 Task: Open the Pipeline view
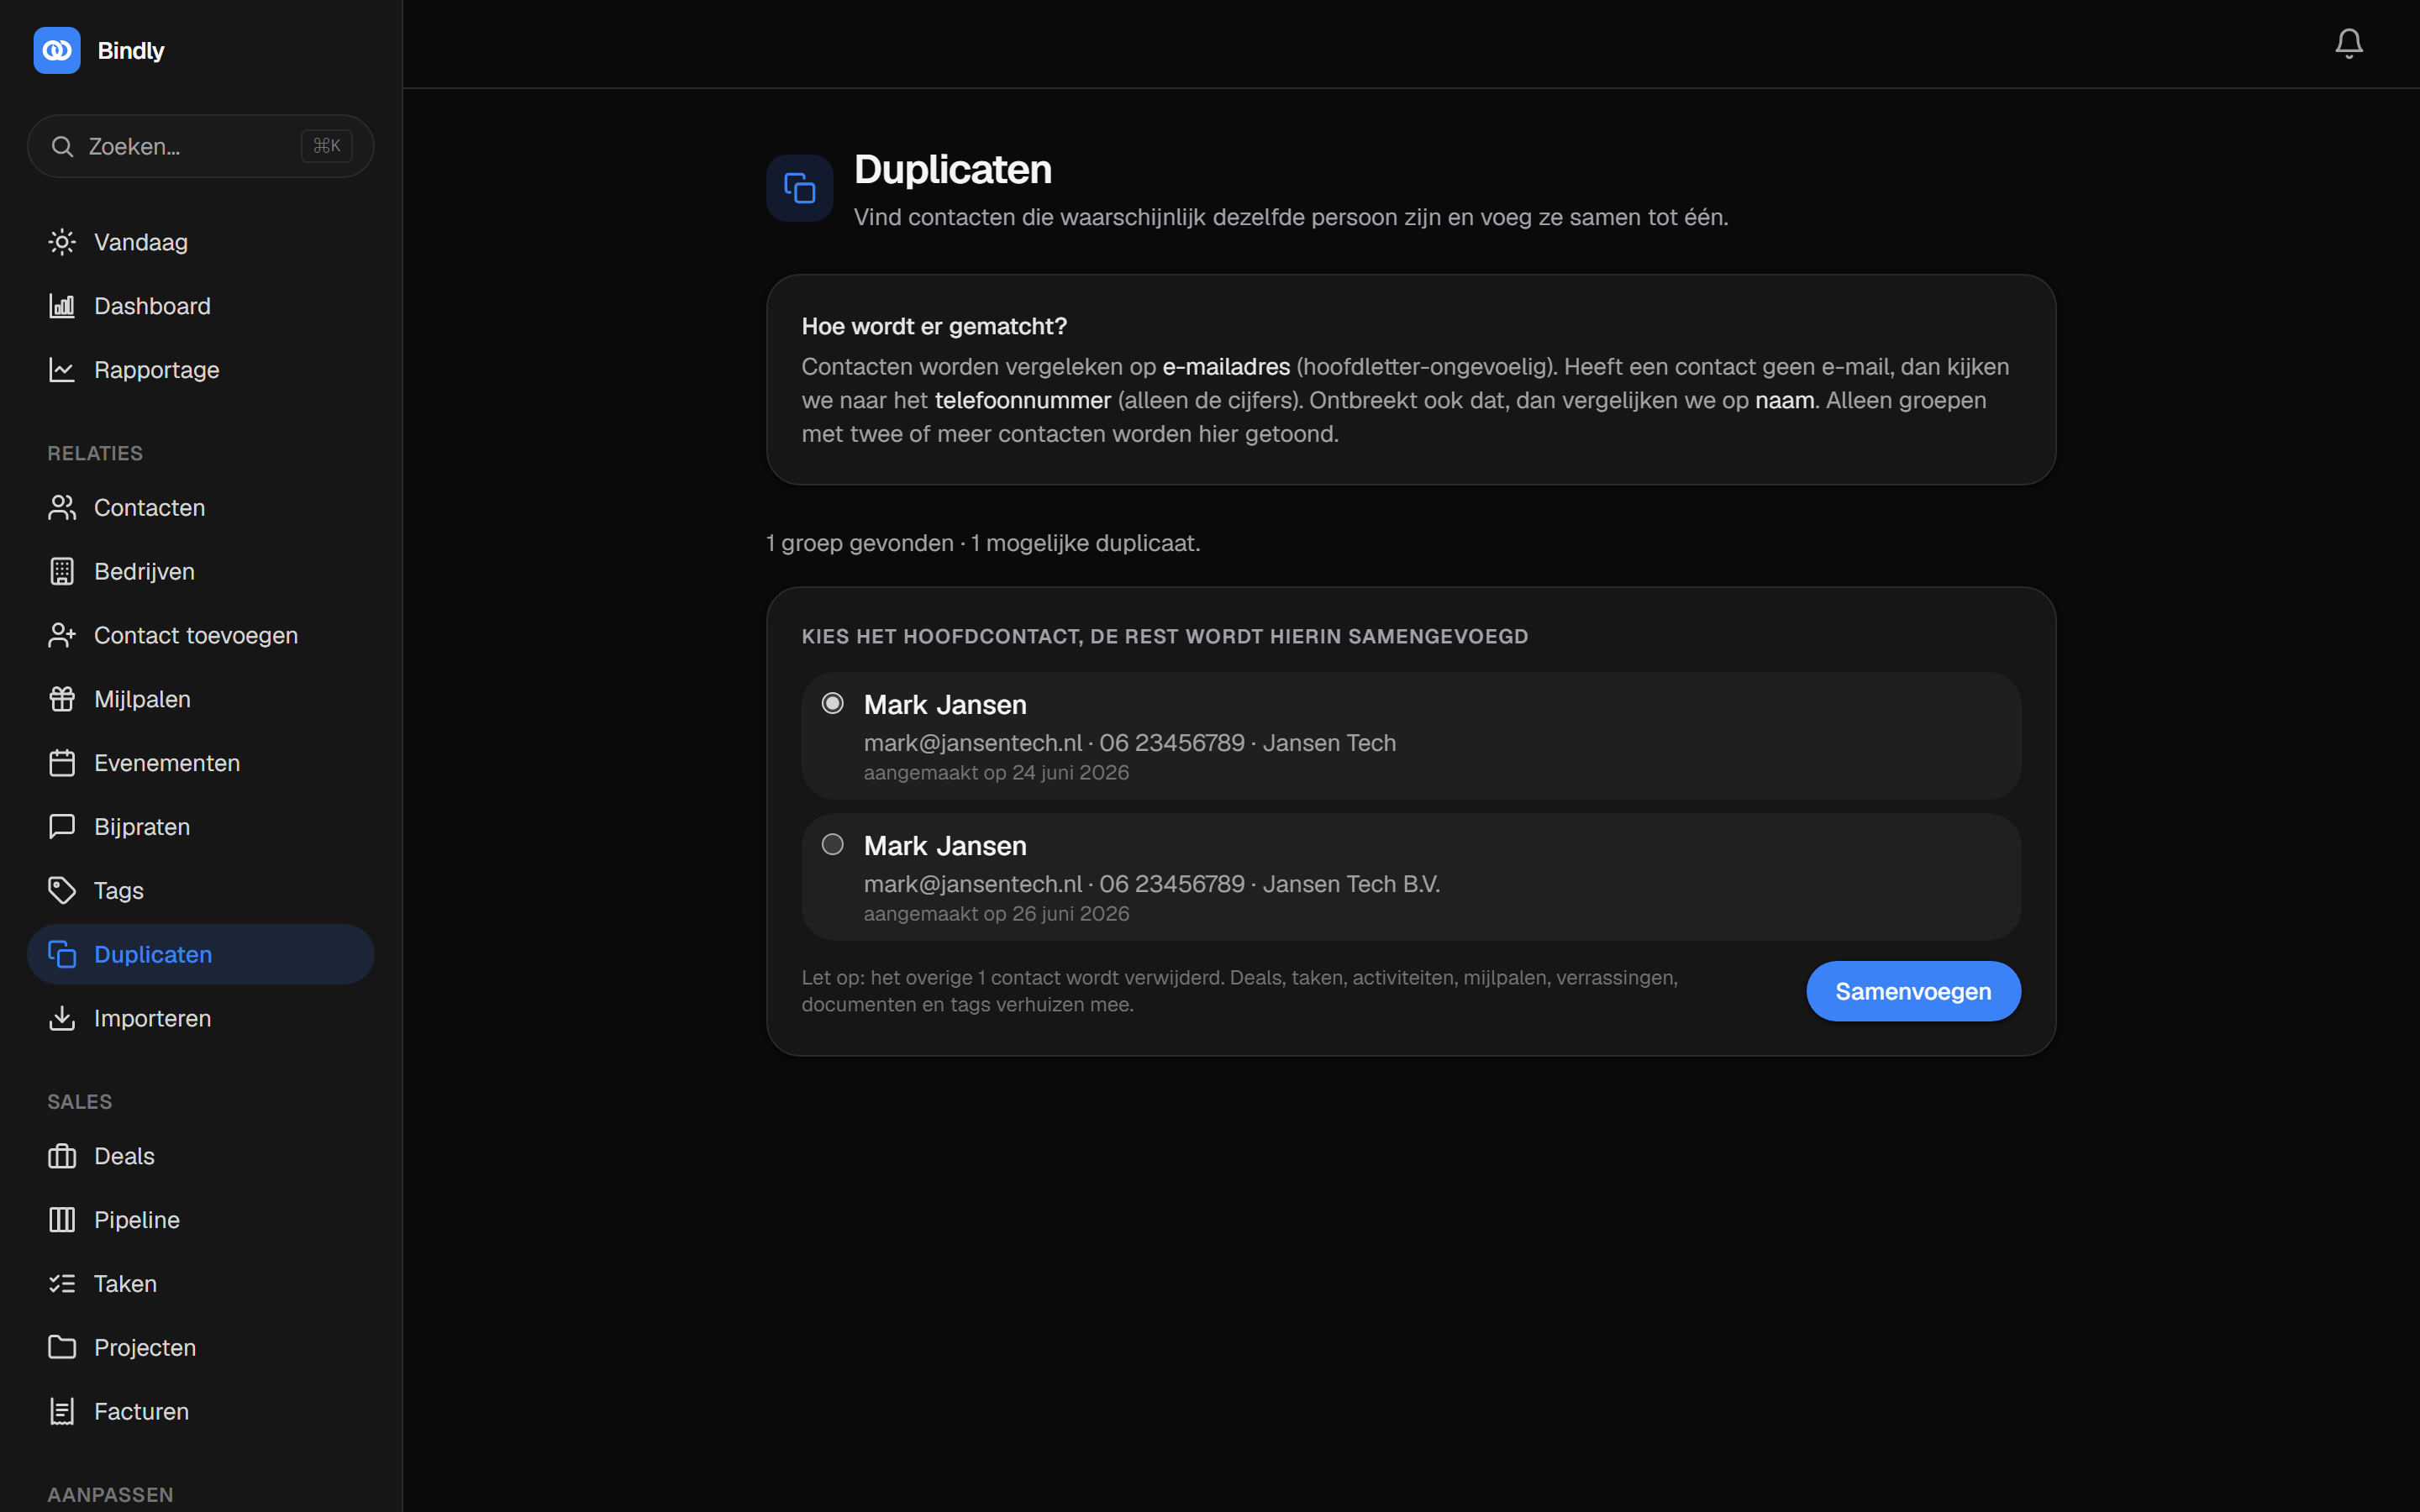tap(201, 1220)
